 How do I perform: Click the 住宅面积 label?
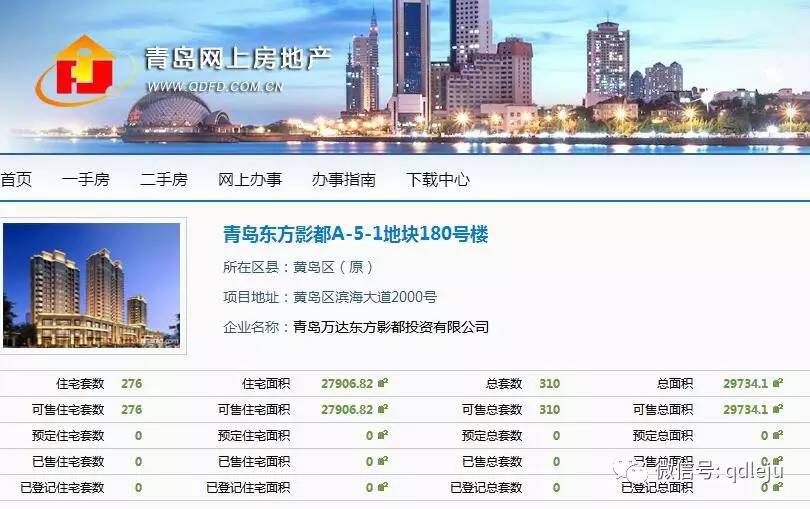coord(266,383)
